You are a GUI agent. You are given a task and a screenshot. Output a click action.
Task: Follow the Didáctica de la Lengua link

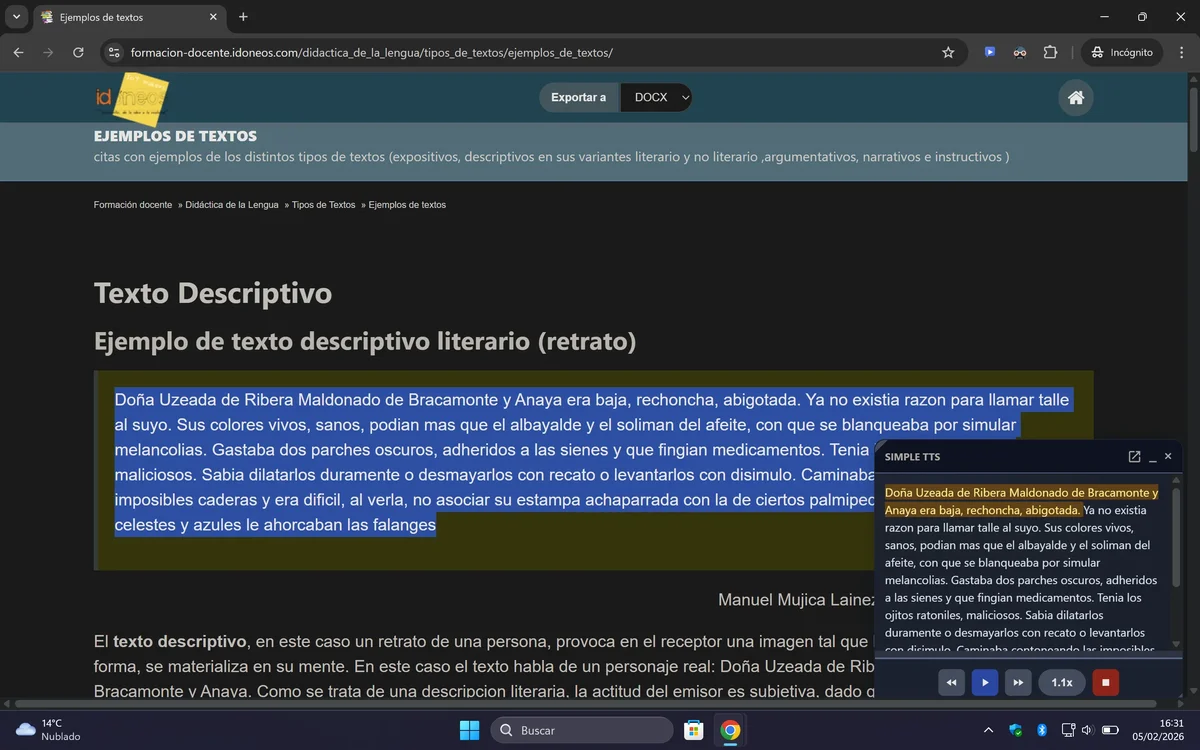tap(231, 204)
